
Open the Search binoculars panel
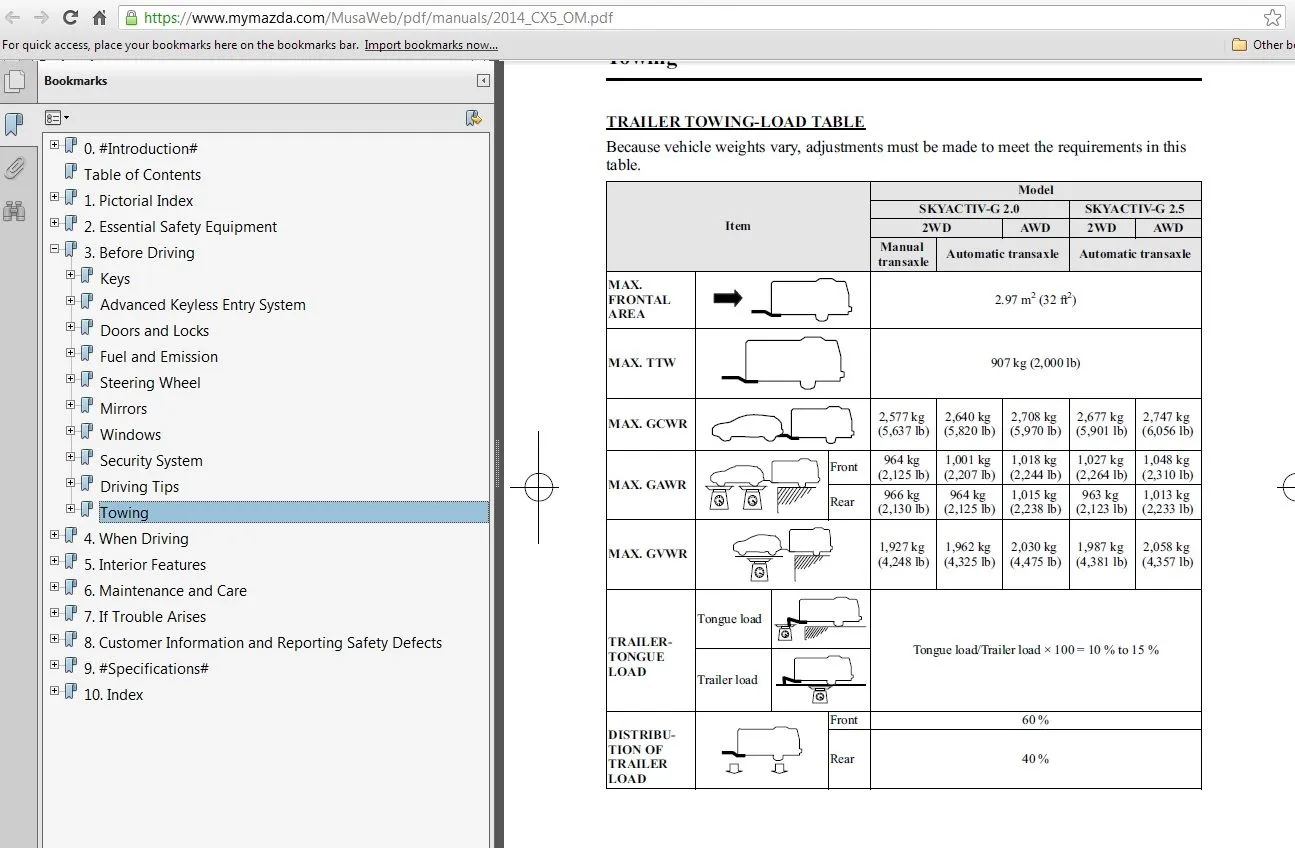click(x=15, y=210)
